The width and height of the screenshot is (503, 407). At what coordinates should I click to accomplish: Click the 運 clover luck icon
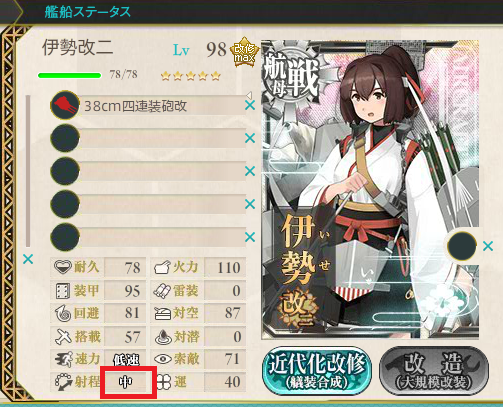tap(163, 382)
